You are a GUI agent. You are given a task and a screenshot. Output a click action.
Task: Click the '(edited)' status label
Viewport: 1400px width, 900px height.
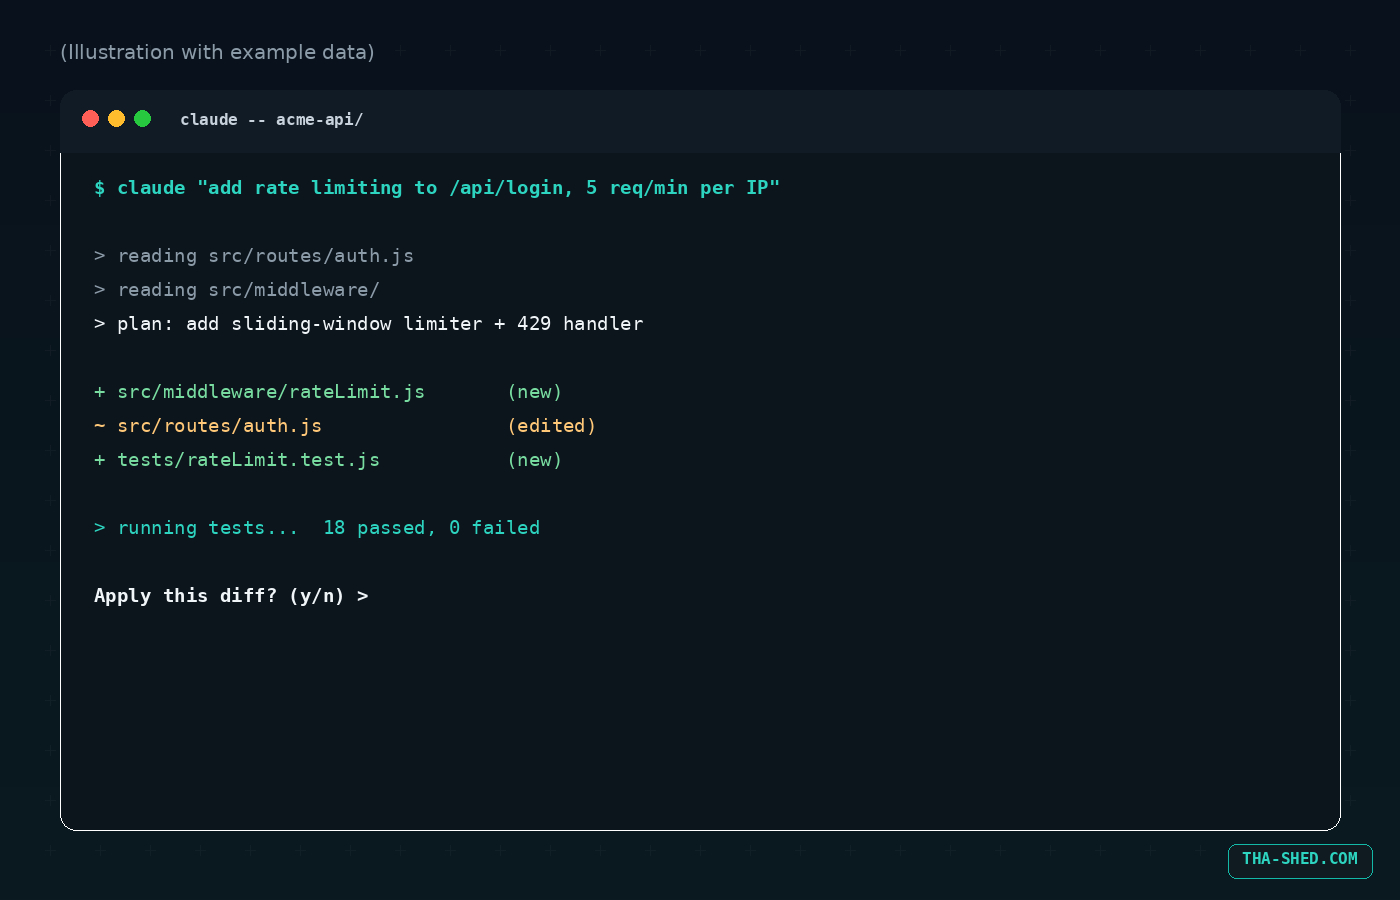(x=552, y=426)
